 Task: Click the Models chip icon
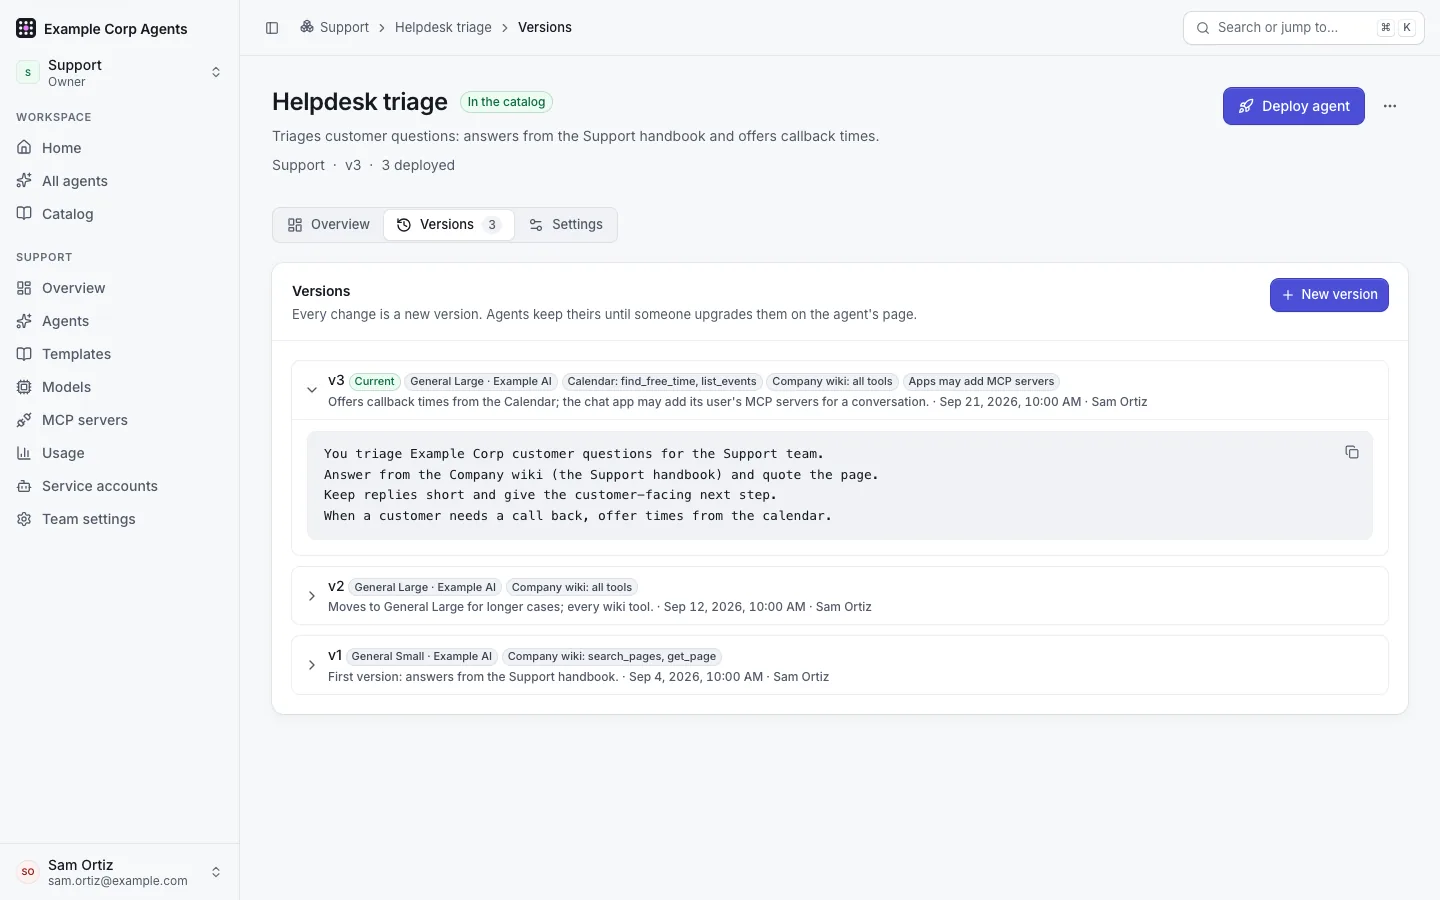pyautogui.click(x=24, y=387)
